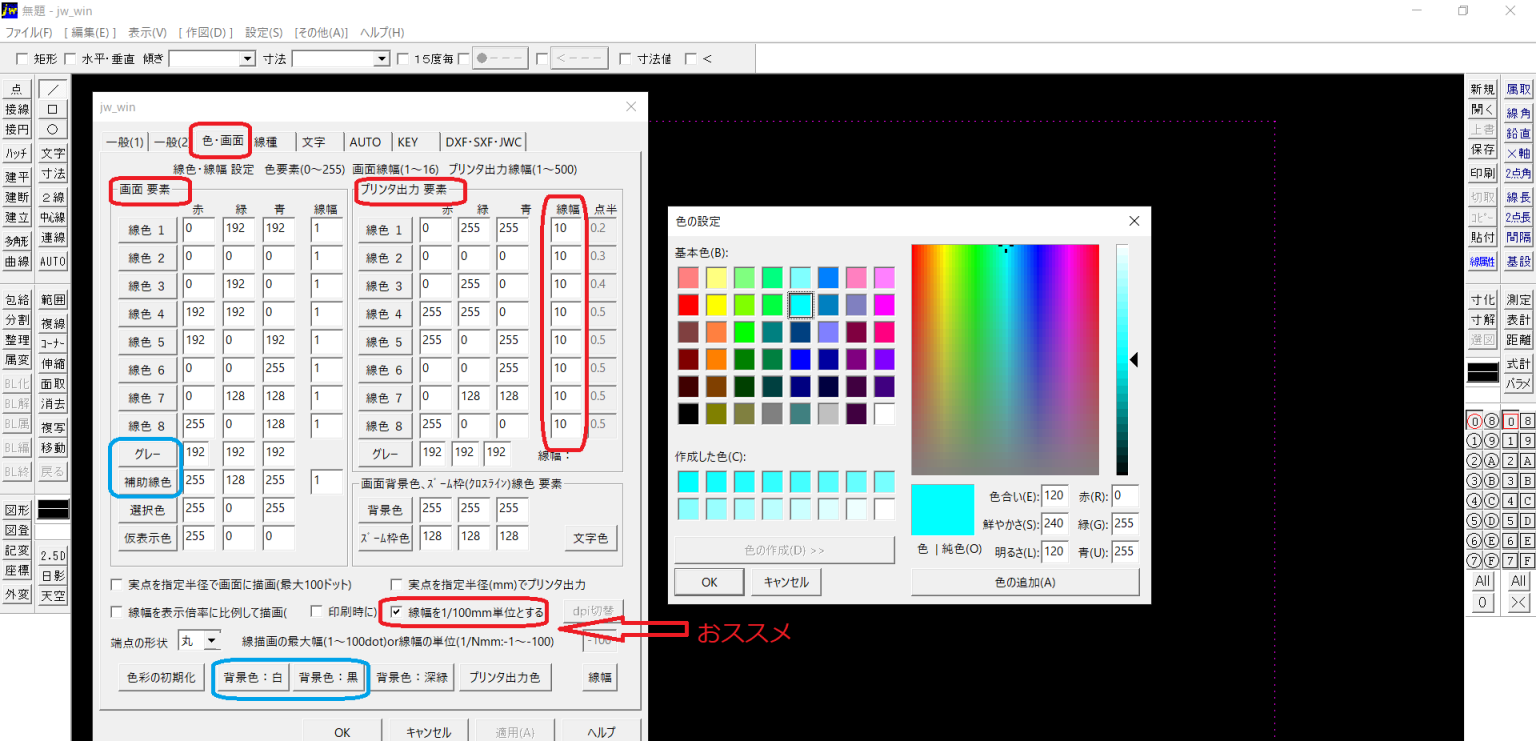Select the 寸法 dimension tool in left toolbar
Viewport: 1536px width, 741px height.
pos(53,174)
